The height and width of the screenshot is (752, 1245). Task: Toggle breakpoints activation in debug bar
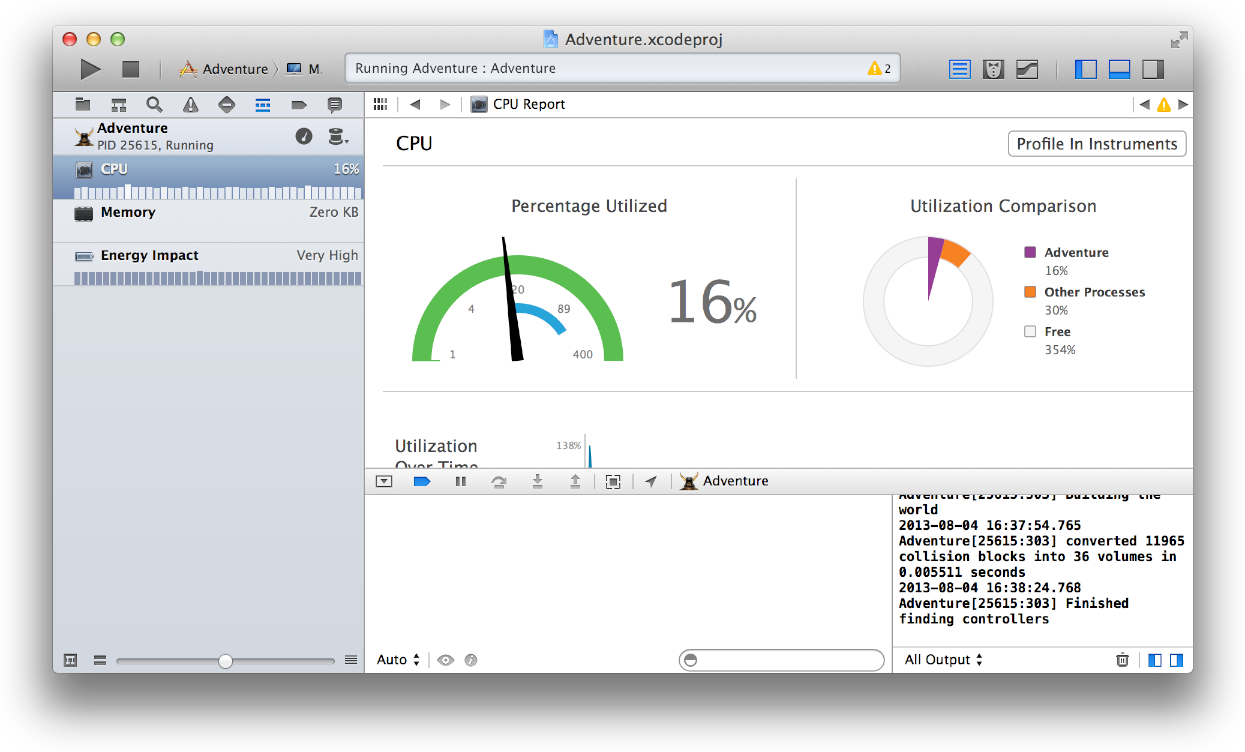pyautogui.click(x=421, y=481)
